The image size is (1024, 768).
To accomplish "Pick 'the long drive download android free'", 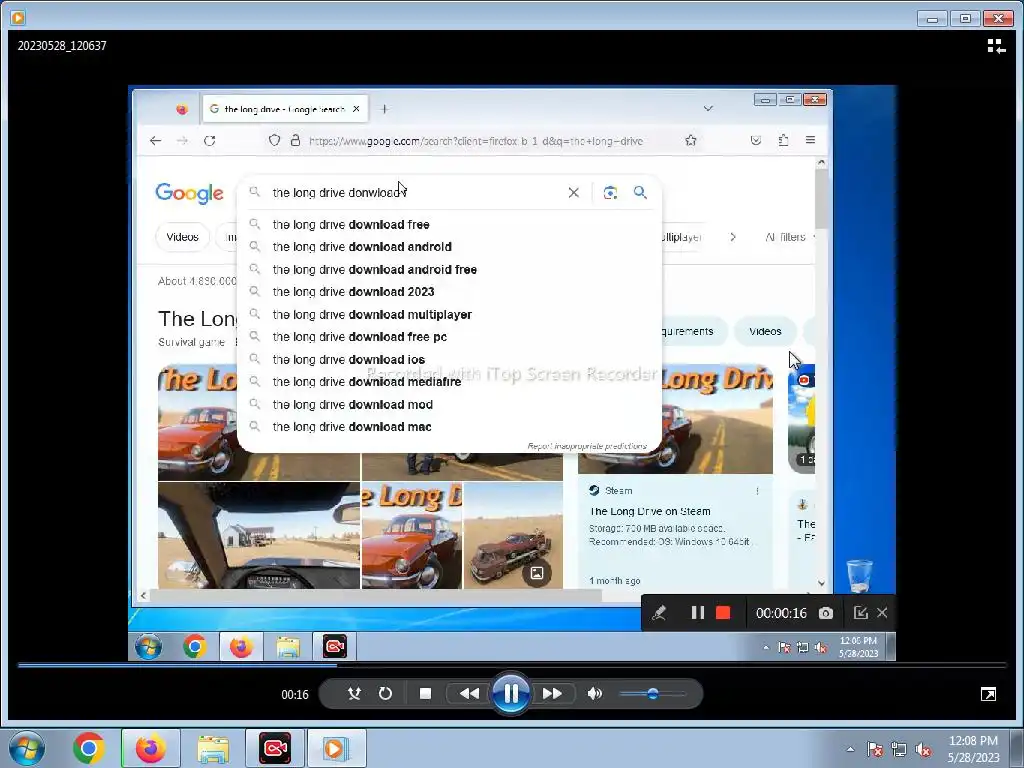I will [x=449, y=270].
